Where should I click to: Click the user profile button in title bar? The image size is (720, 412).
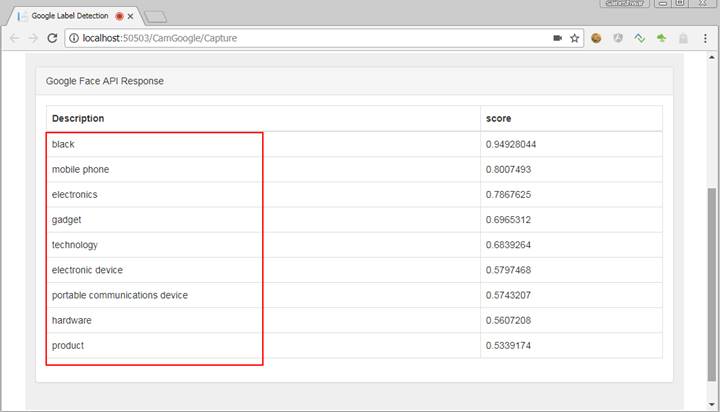click(624, 3)
